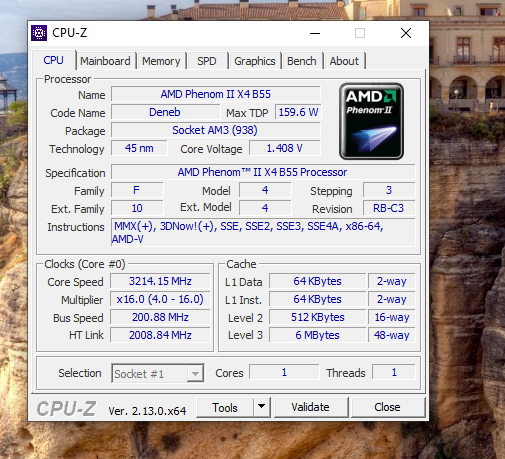505x459 pixels.
Task: Click the Instructions field listing MMX, SSE
Action: (x=263, y=232)
